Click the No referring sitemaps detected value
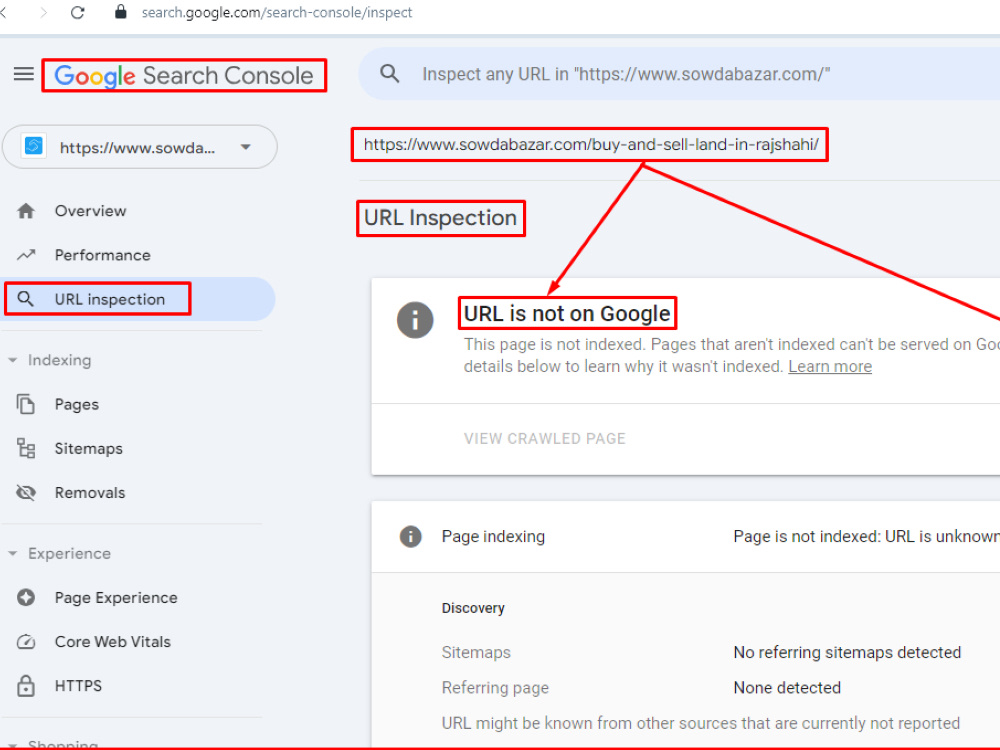Screen dimensions: 1000x750 point(847,652)
